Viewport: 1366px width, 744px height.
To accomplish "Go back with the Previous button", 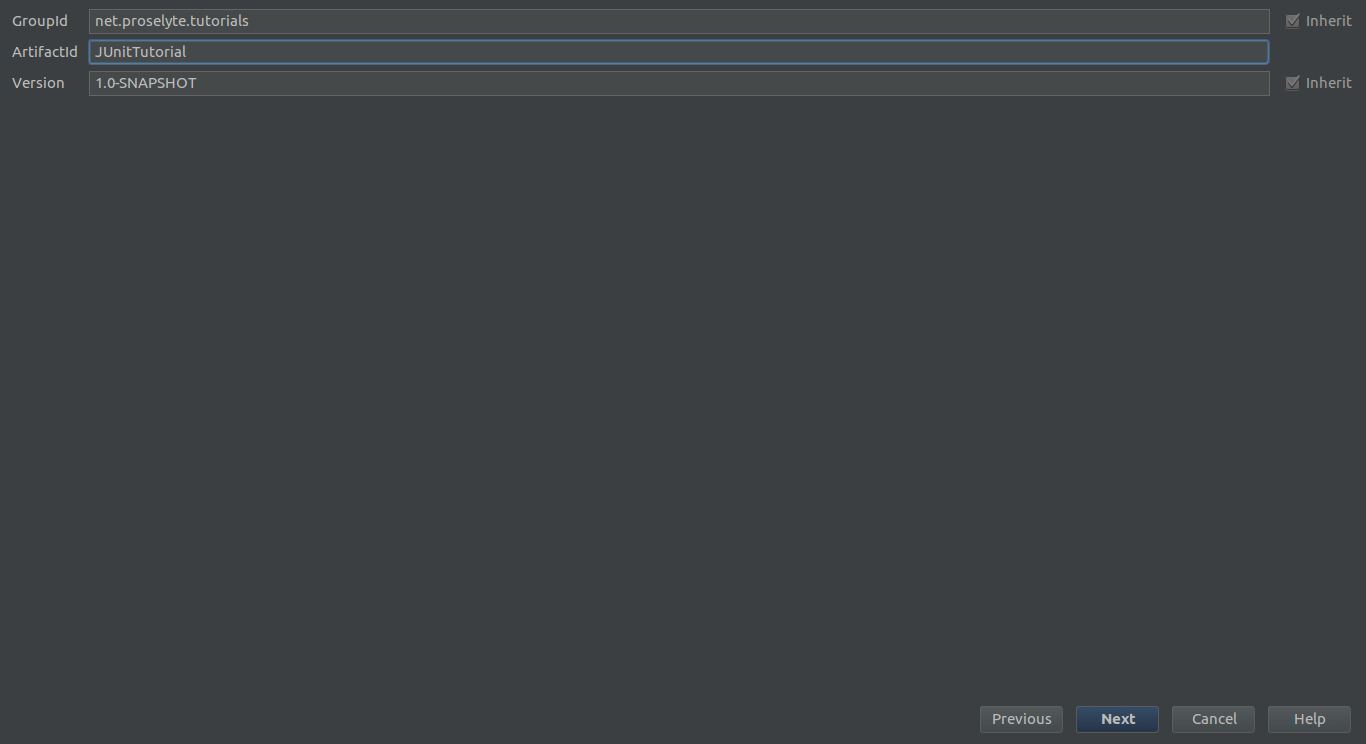I will [1021, 719].
